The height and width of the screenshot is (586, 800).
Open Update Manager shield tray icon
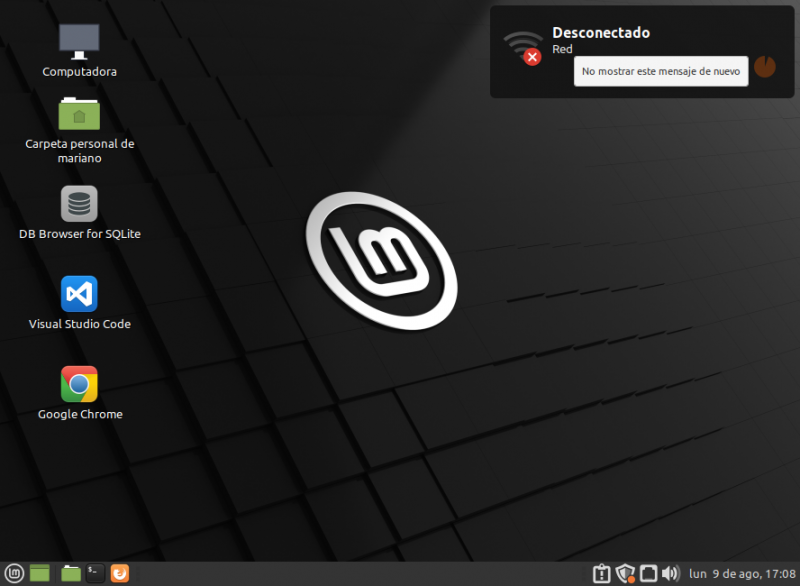click(x=625, y=574)
